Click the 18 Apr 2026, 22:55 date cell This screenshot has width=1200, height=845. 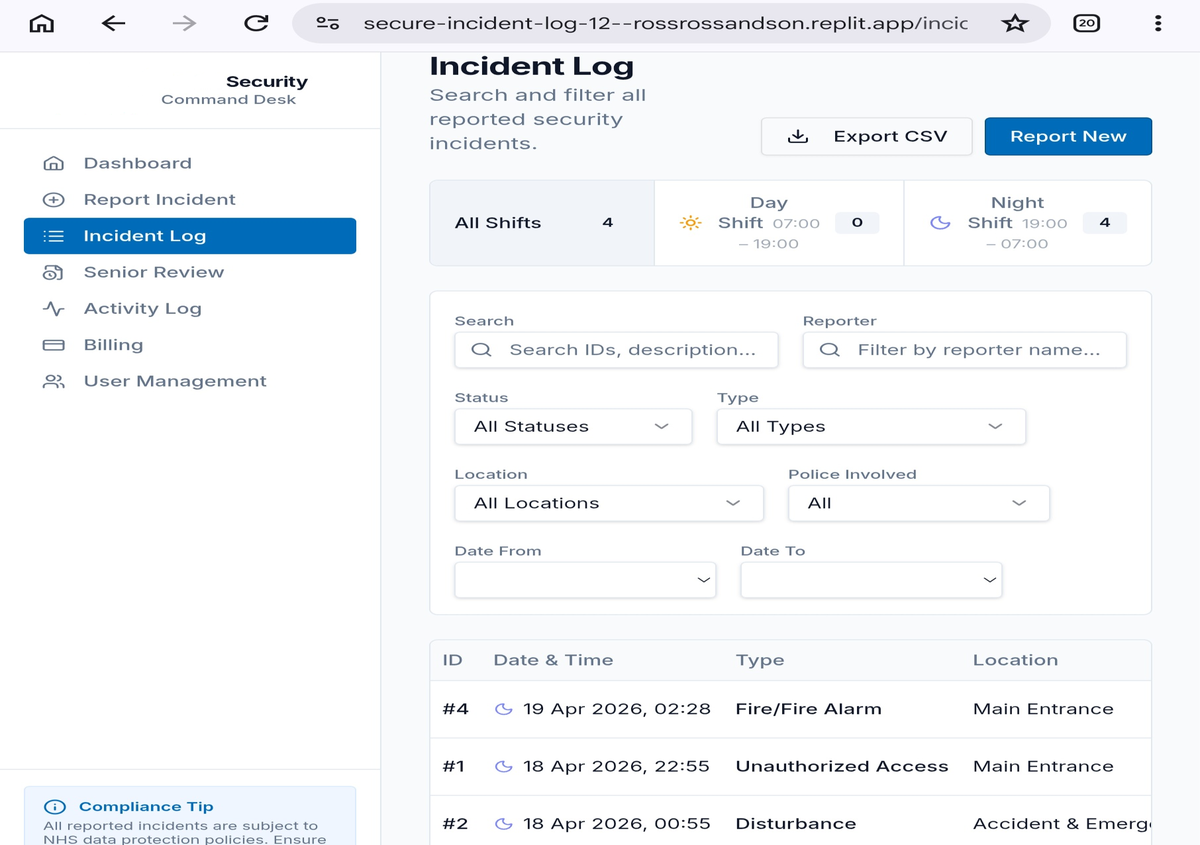point(616,767)
